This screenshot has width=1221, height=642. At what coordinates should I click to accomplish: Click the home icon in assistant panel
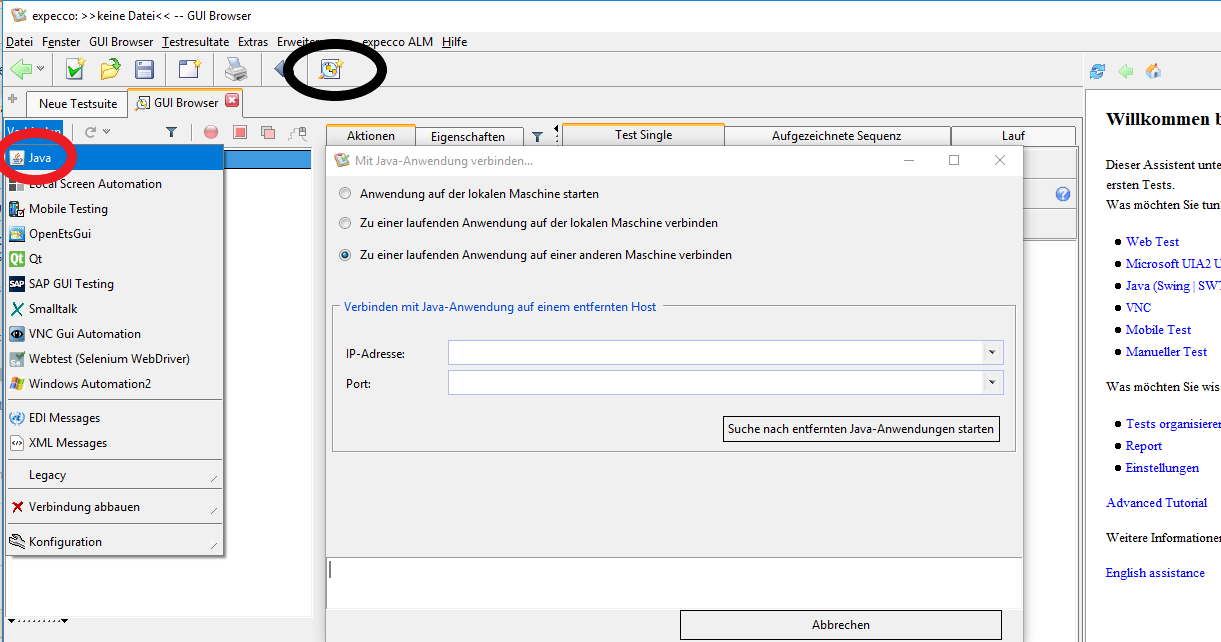point(1153,71)
